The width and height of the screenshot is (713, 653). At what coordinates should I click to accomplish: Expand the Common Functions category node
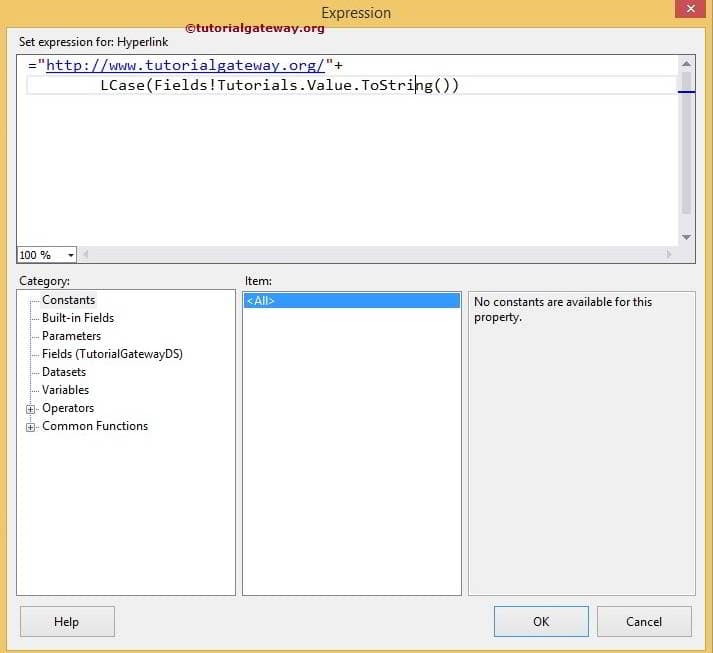pyautogui.click(x=30, y=427)
